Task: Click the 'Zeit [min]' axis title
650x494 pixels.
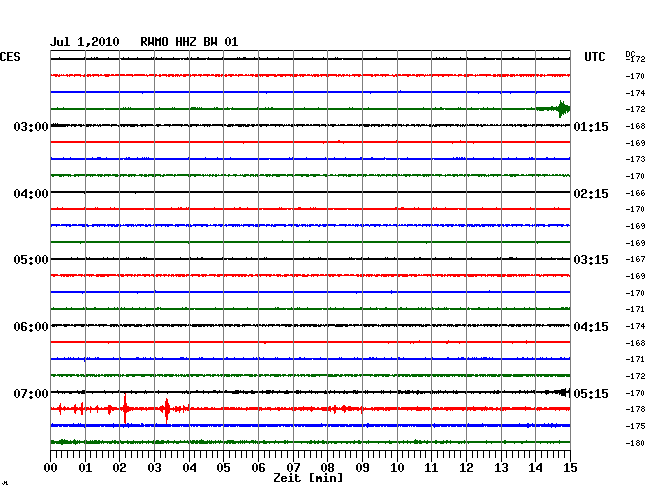Action: click(x=308, y=478)
